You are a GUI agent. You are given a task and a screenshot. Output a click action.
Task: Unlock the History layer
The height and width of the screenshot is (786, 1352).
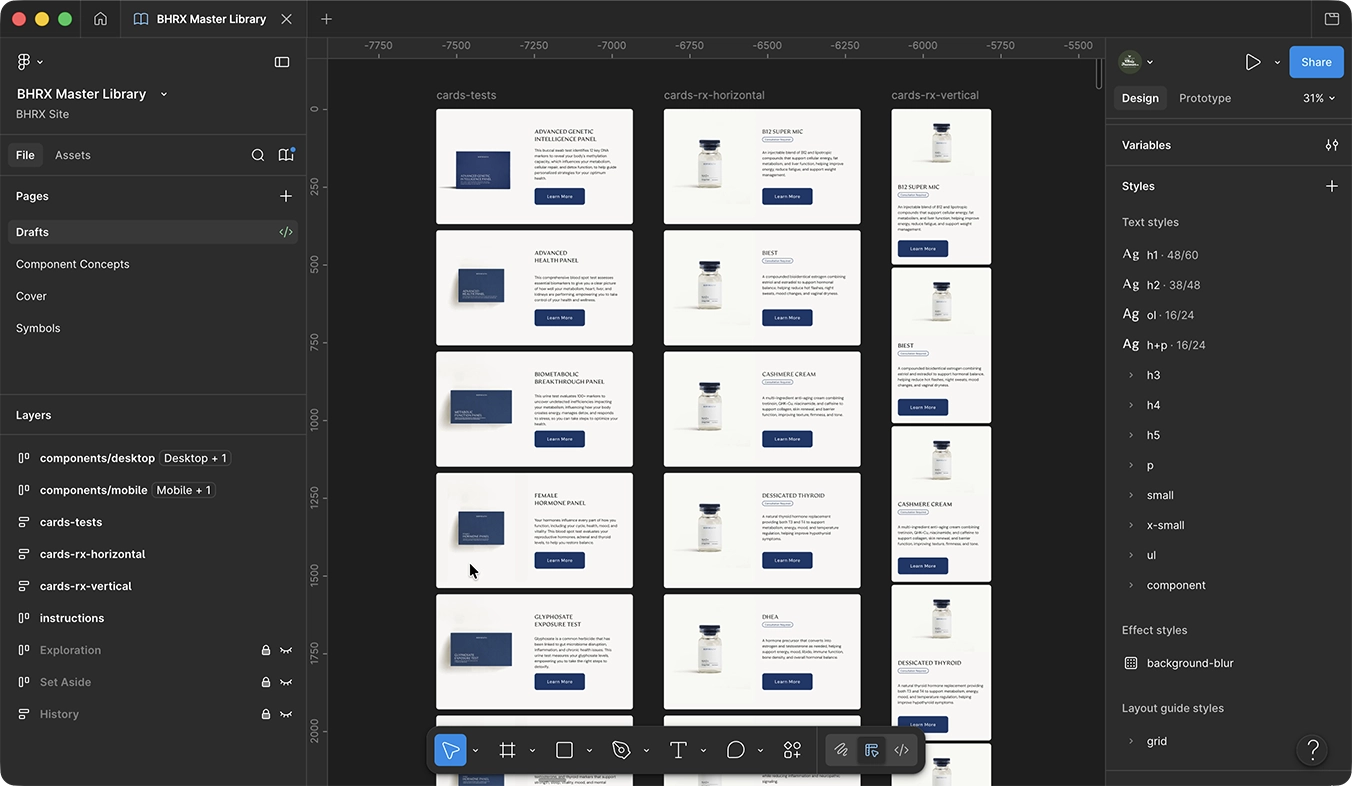[266, 714]
